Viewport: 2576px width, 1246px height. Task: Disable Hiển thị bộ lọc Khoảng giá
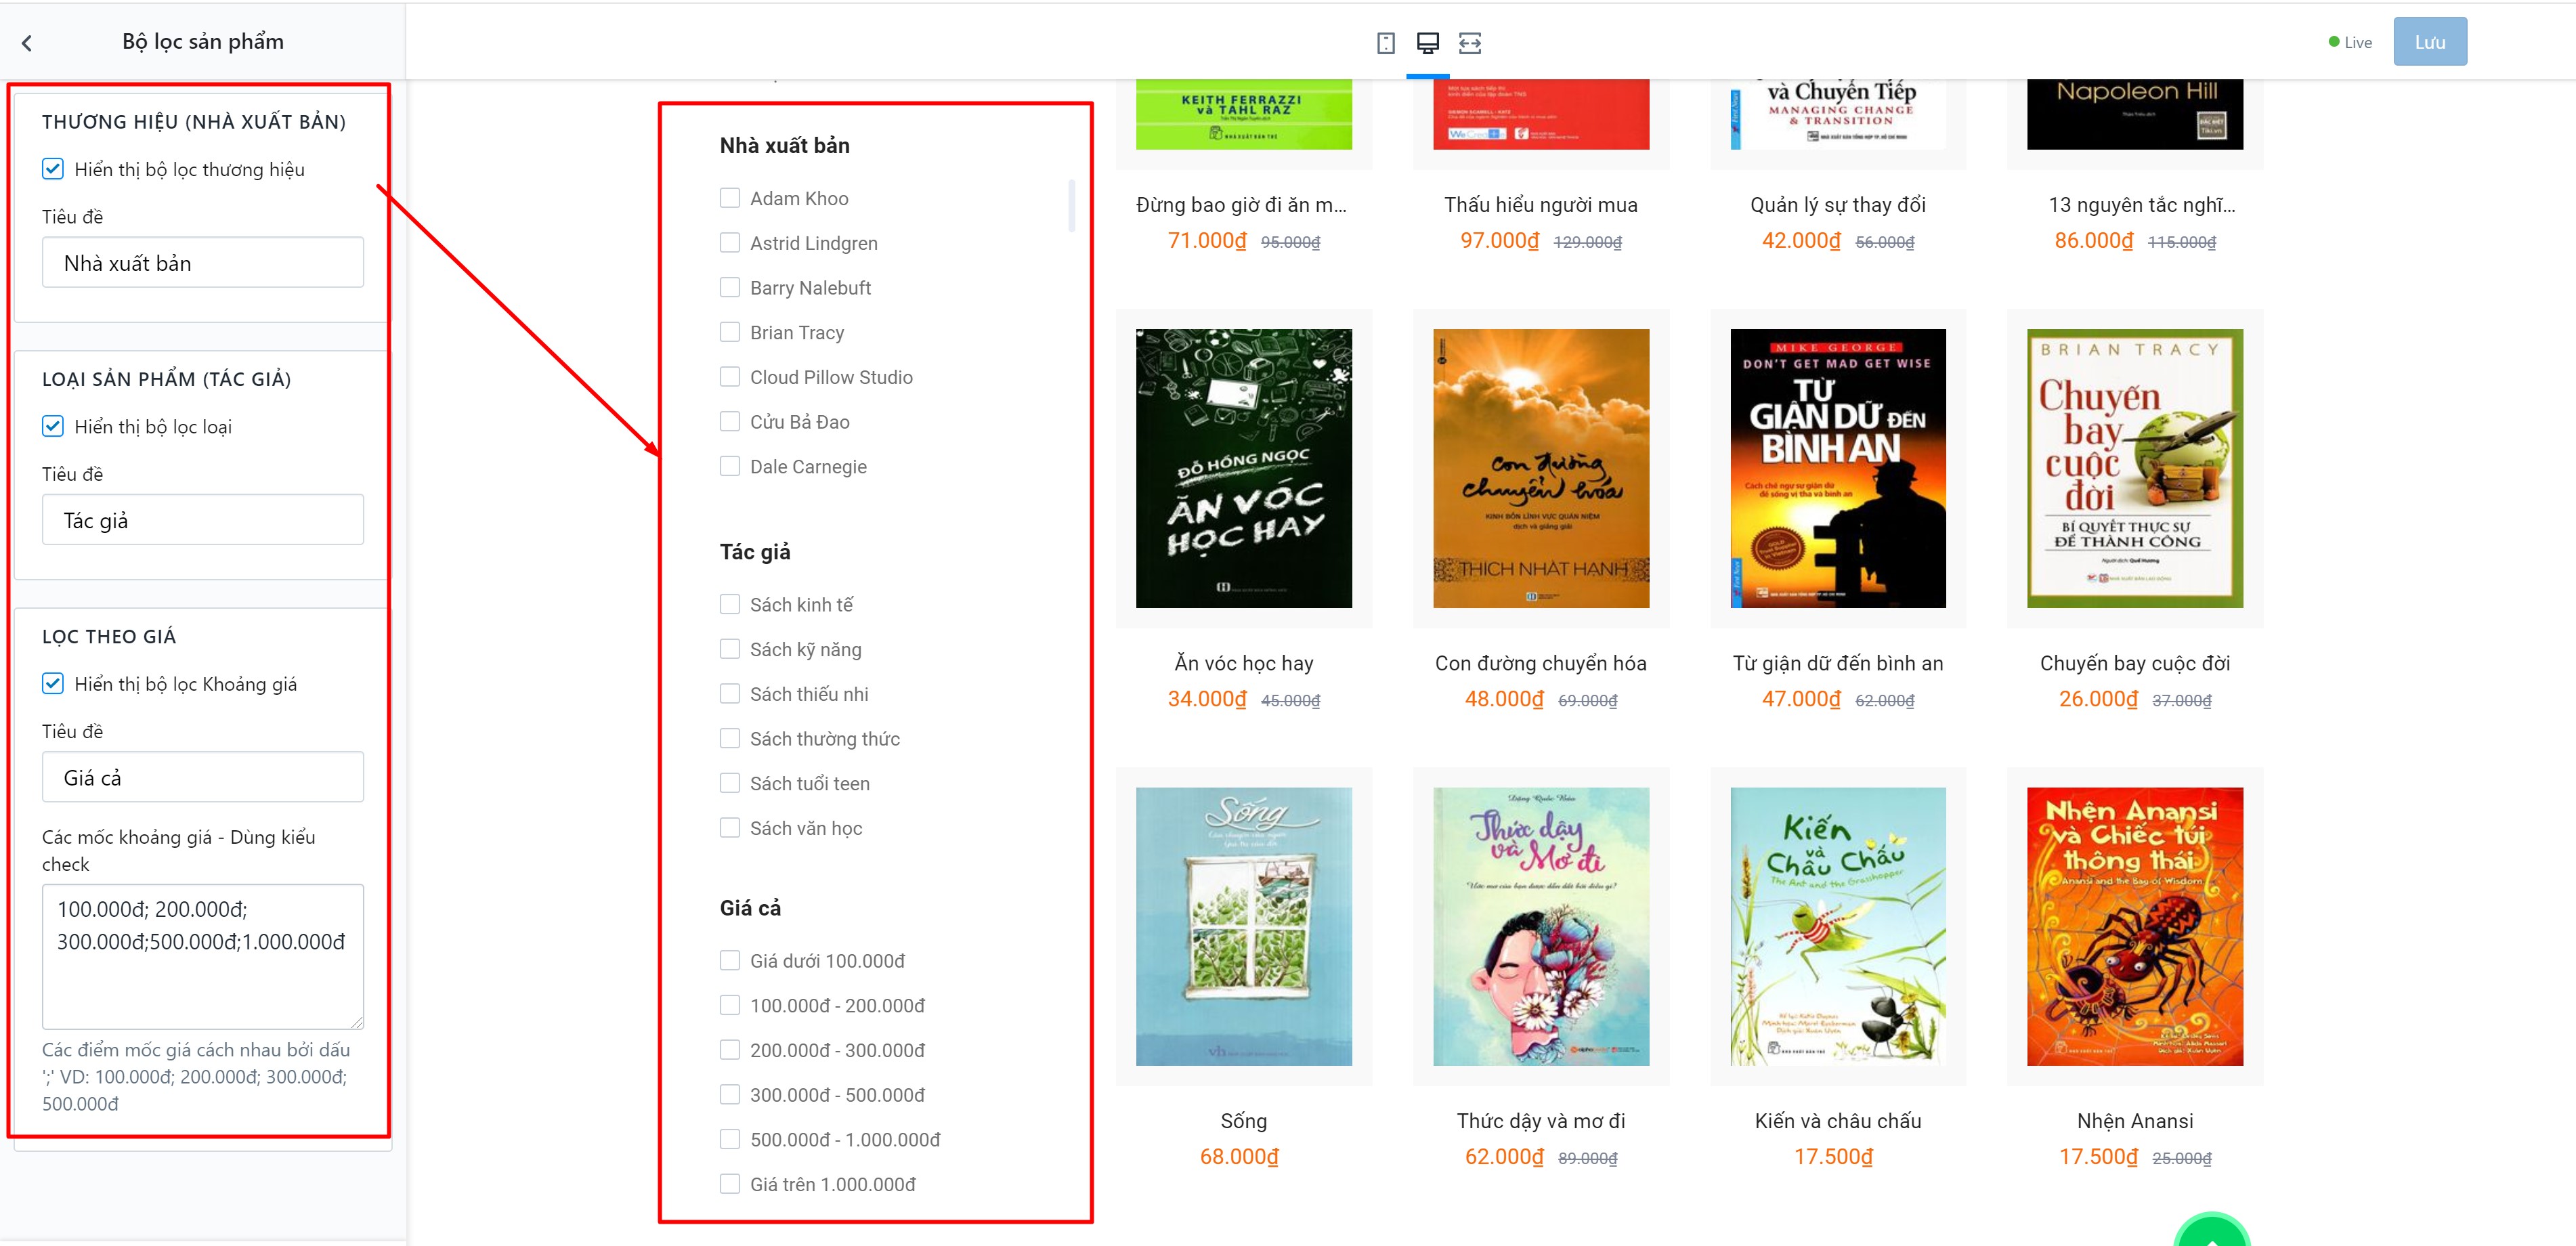[53, 683]
